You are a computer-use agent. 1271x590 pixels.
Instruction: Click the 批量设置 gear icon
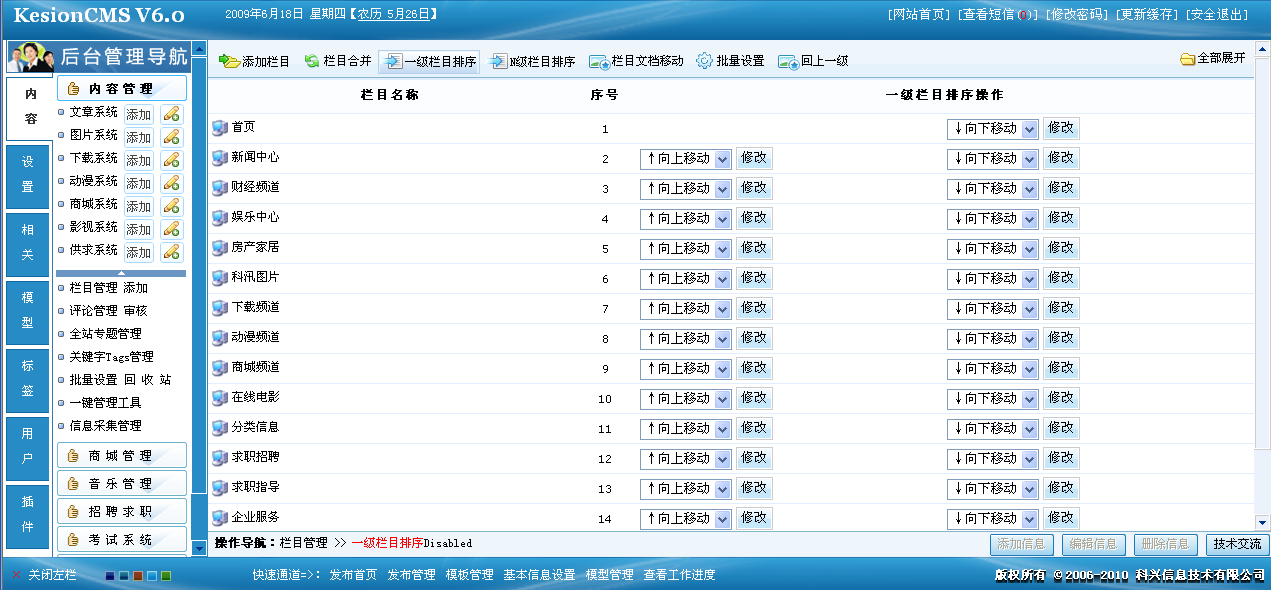point(704,60)
